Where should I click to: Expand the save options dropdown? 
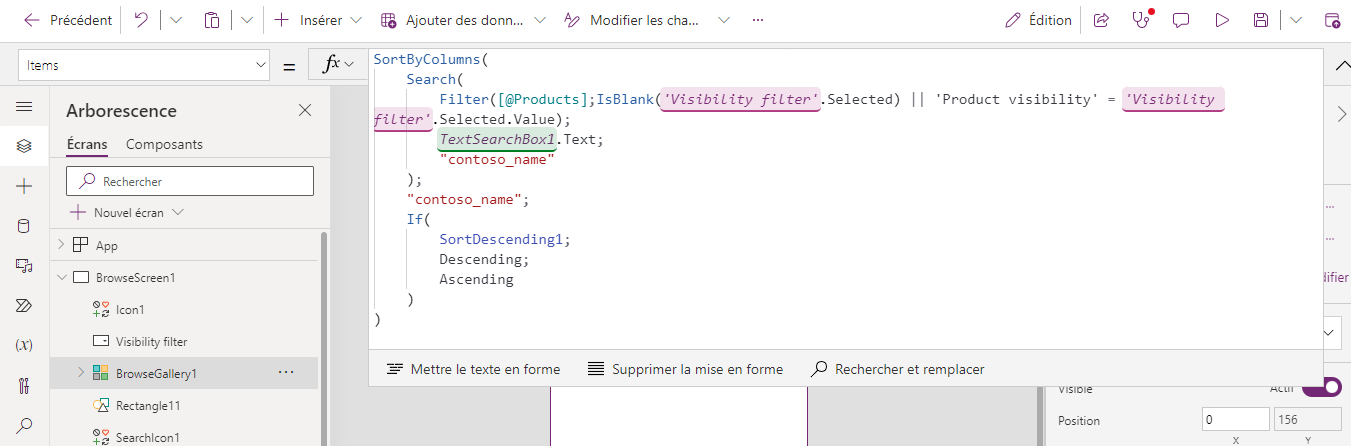(1296, 20)
